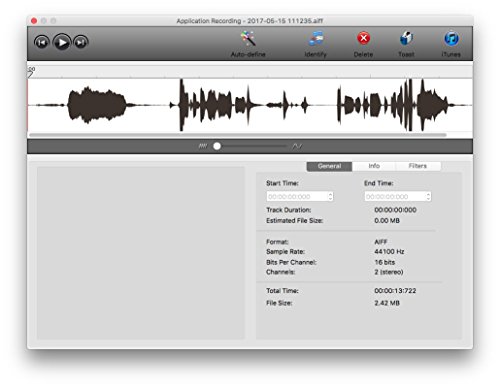Click the Identify tracks icon
This screenshot has height=388, width=500.
(316, 38)
